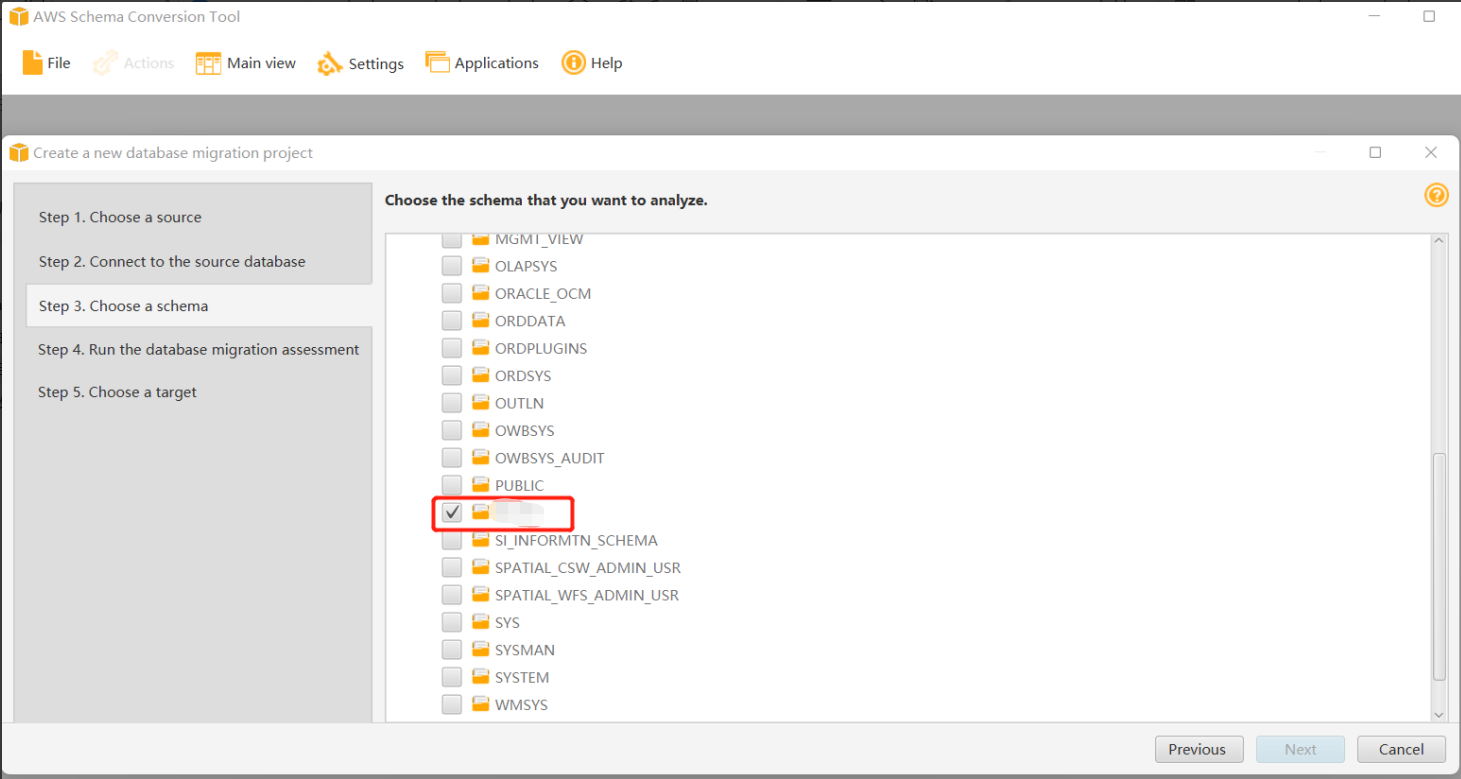This screenshot has width=1461, height=779.
Task: Click the ORDPLUGINS folder icon
Action: [x=481, y=347]
